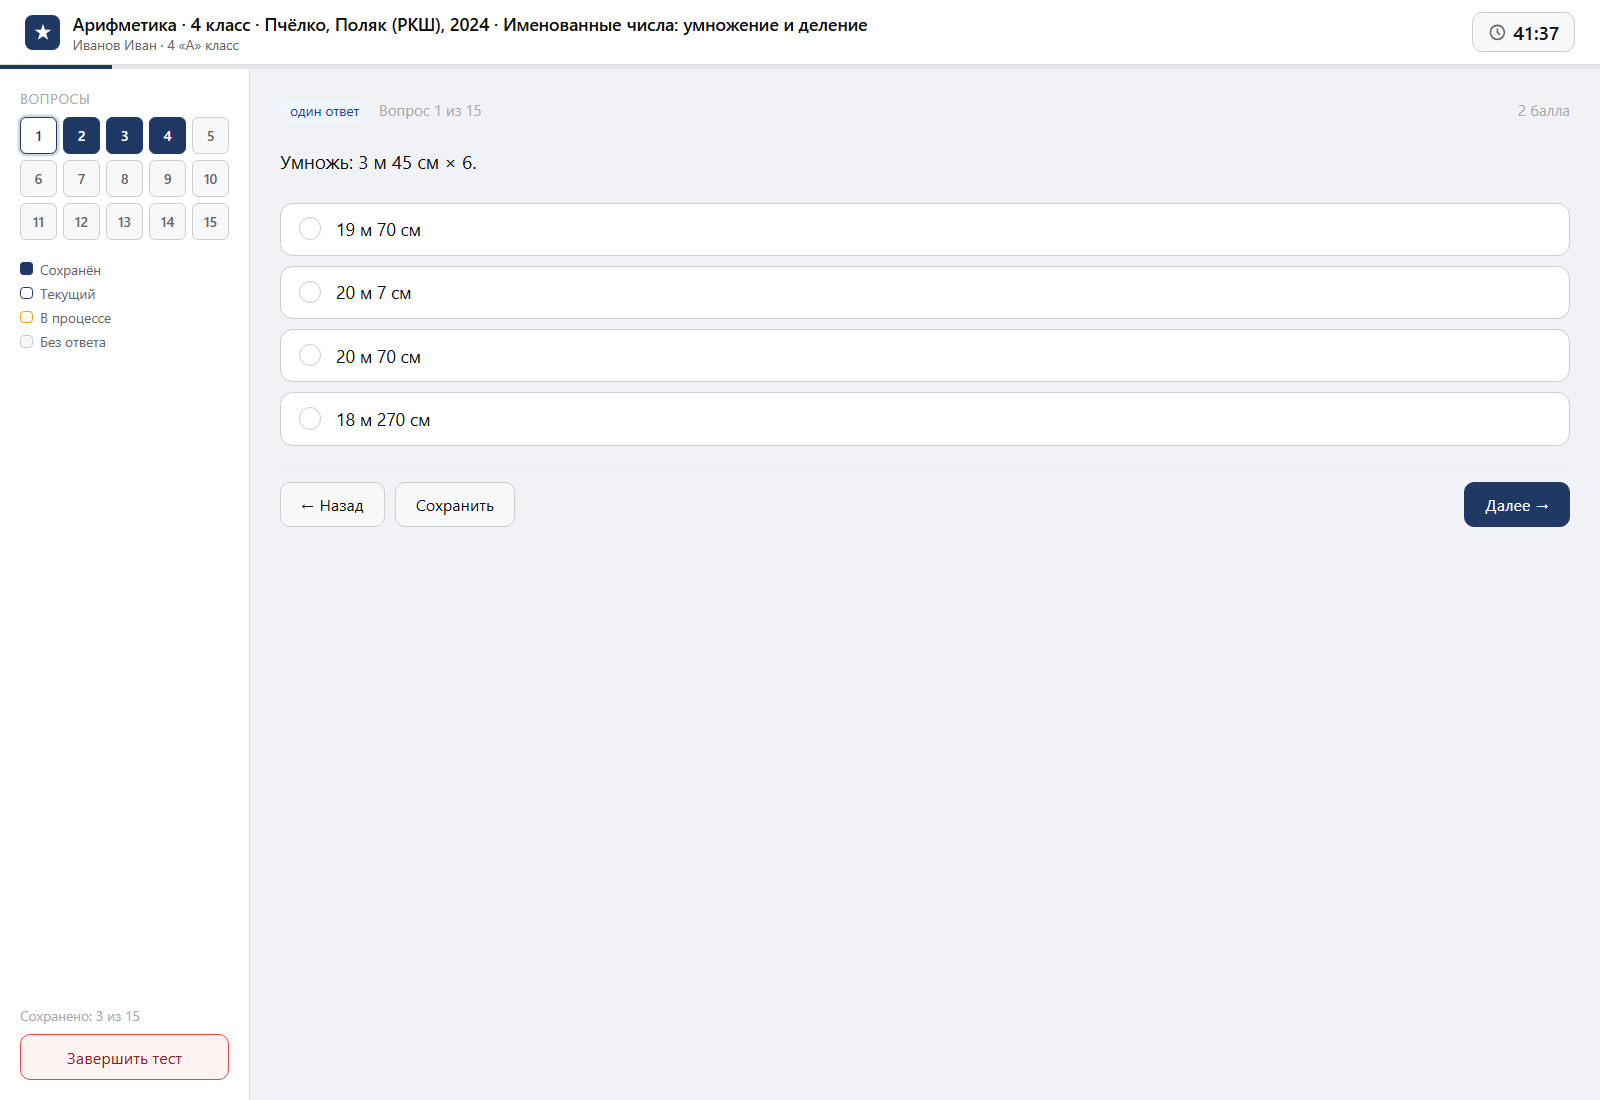Jump to question 10
1600x1100 pixels.
(210, 179)
